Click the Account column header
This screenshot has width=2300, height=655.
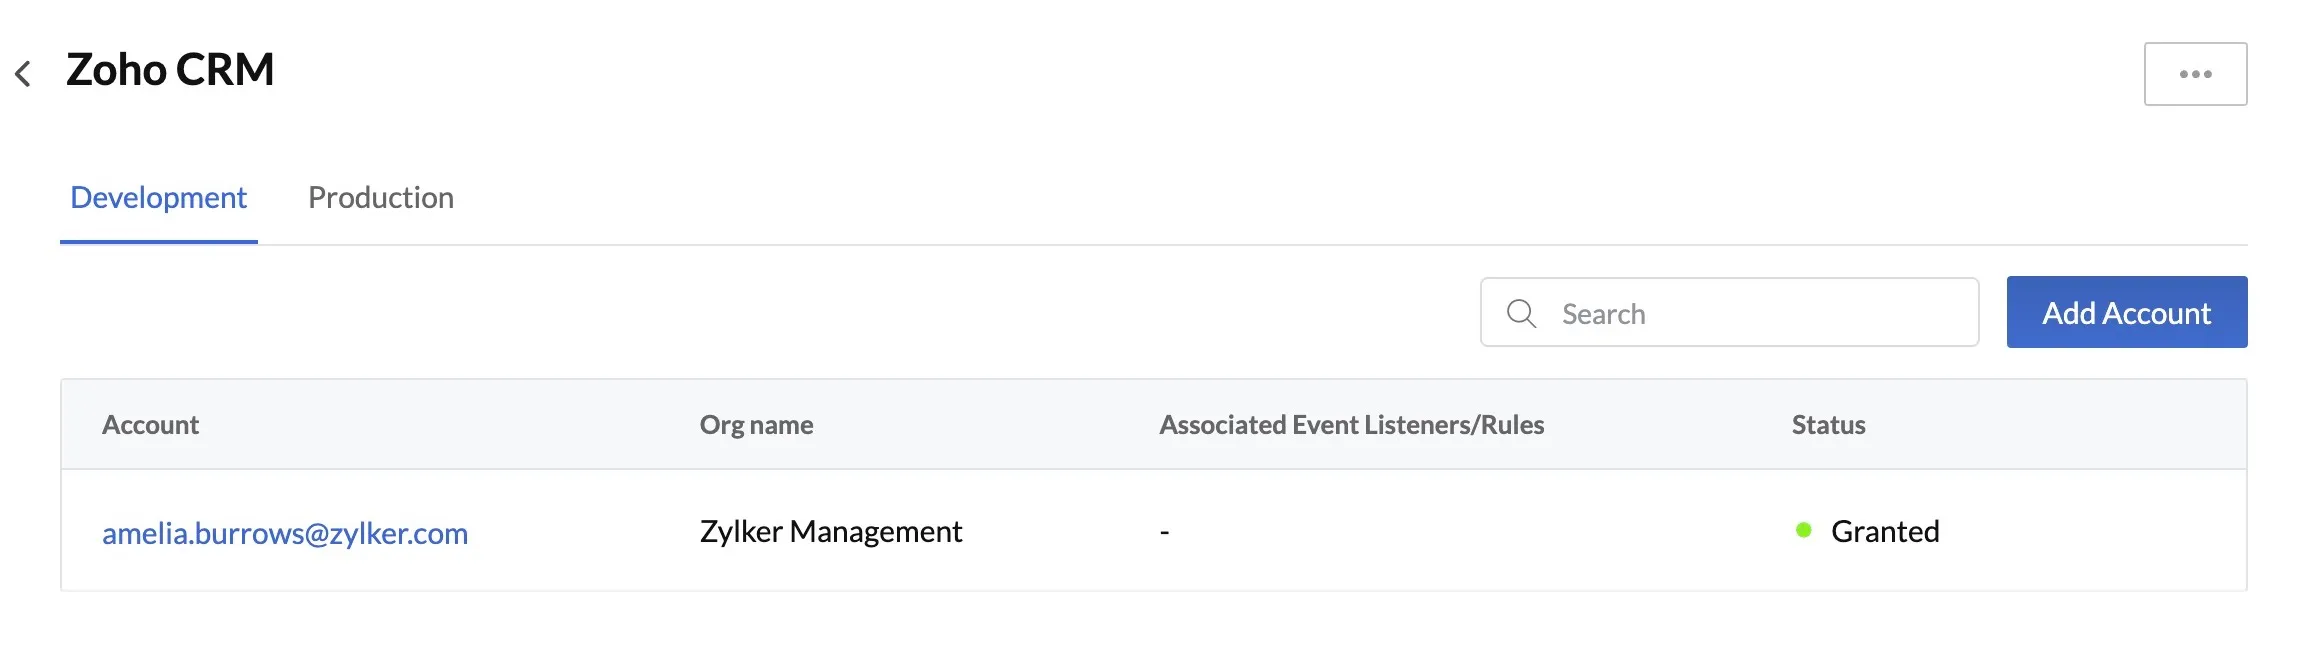click(150, 425)
